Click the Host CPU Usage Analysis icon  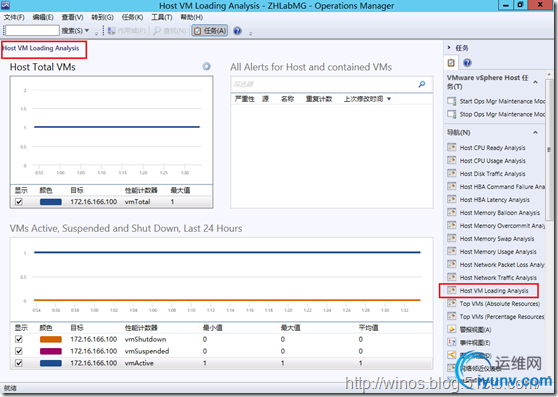(452, 160)
